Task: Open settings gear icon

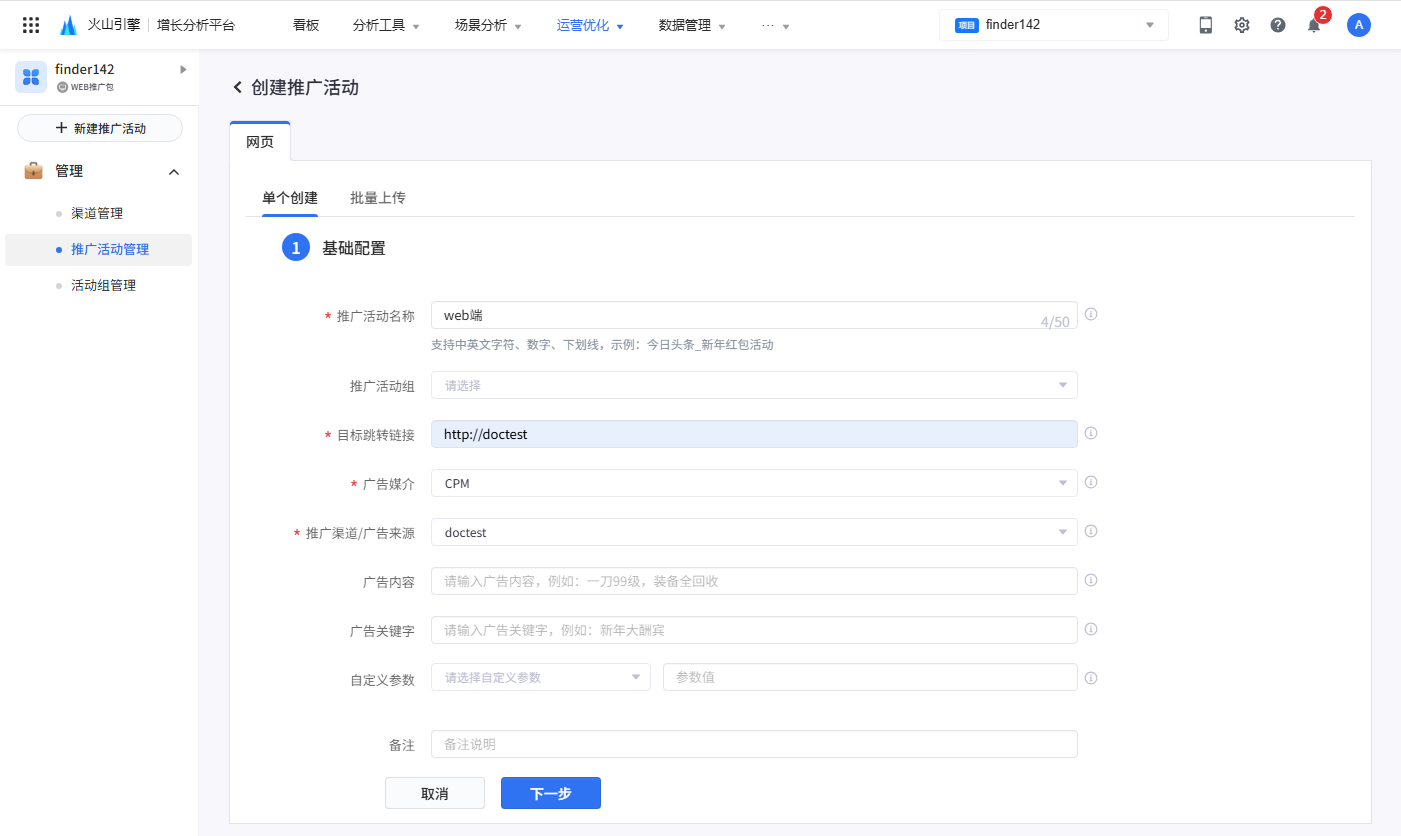Action: click(1242, 25)
